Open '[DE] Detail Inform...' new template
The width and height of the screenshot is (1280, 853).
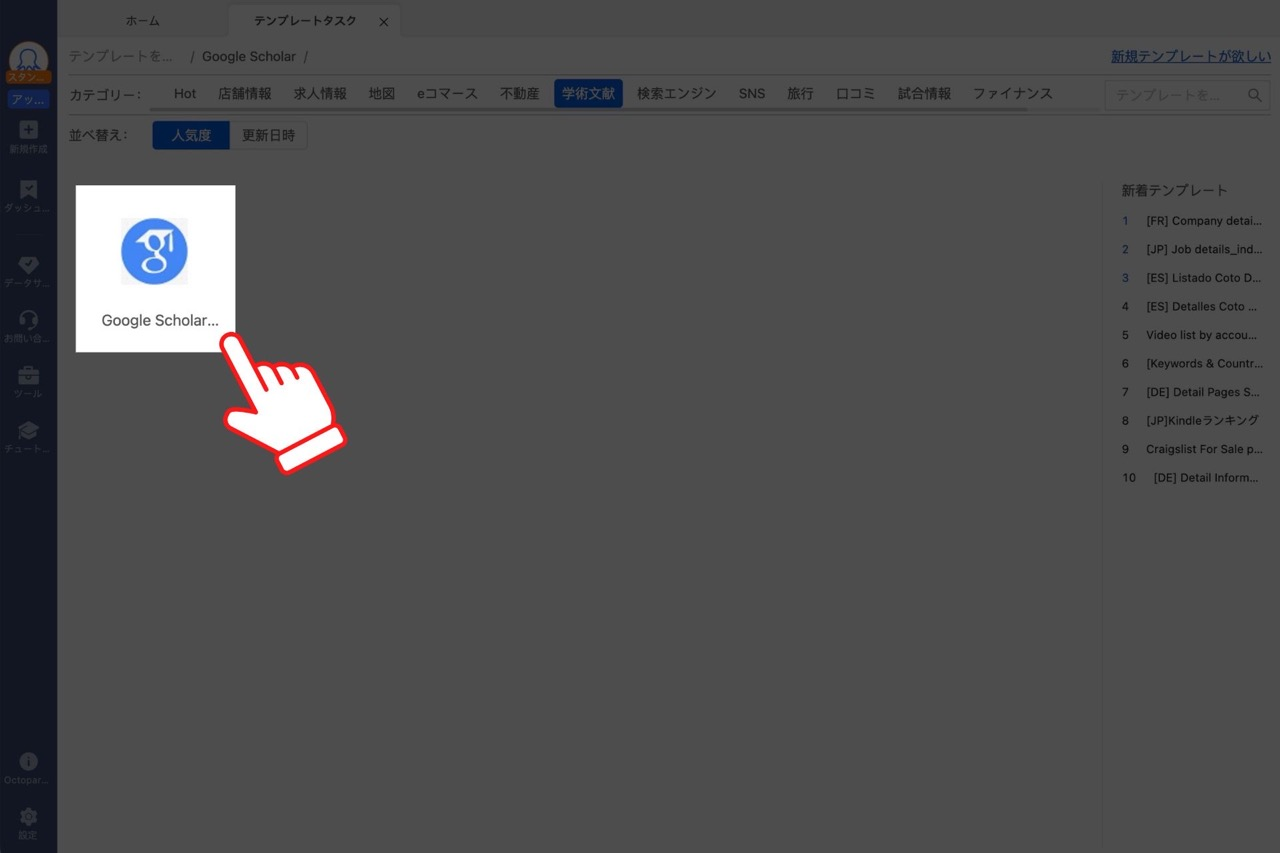pyautogui.click(x=1206, y=477)
